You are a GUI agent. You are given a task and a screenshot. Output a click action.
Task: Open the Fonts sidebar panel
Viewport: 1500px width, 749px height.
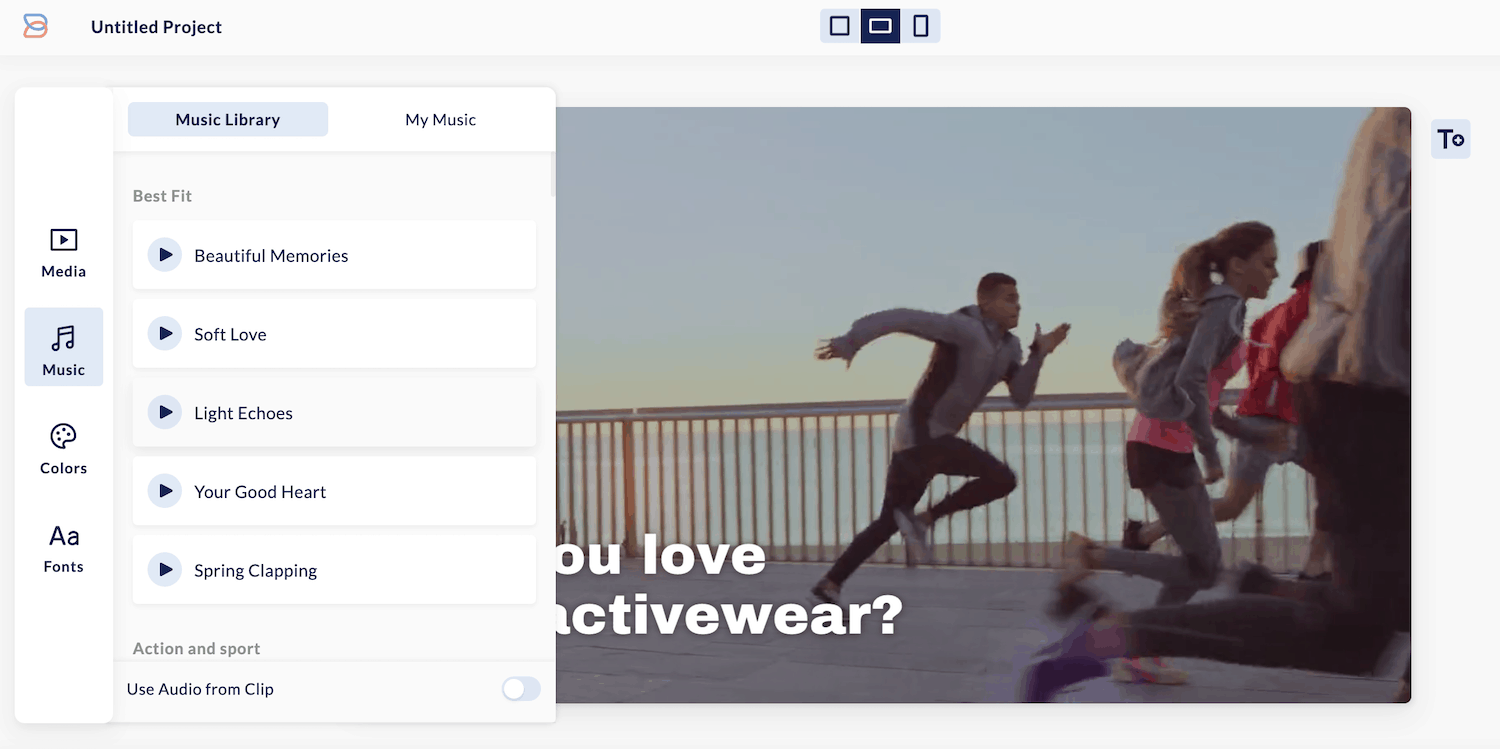coord(64,548)
